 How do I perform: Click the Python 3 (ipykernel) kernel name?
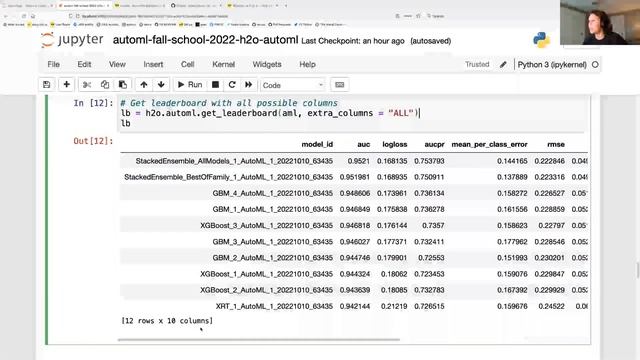tap(552, 65)
